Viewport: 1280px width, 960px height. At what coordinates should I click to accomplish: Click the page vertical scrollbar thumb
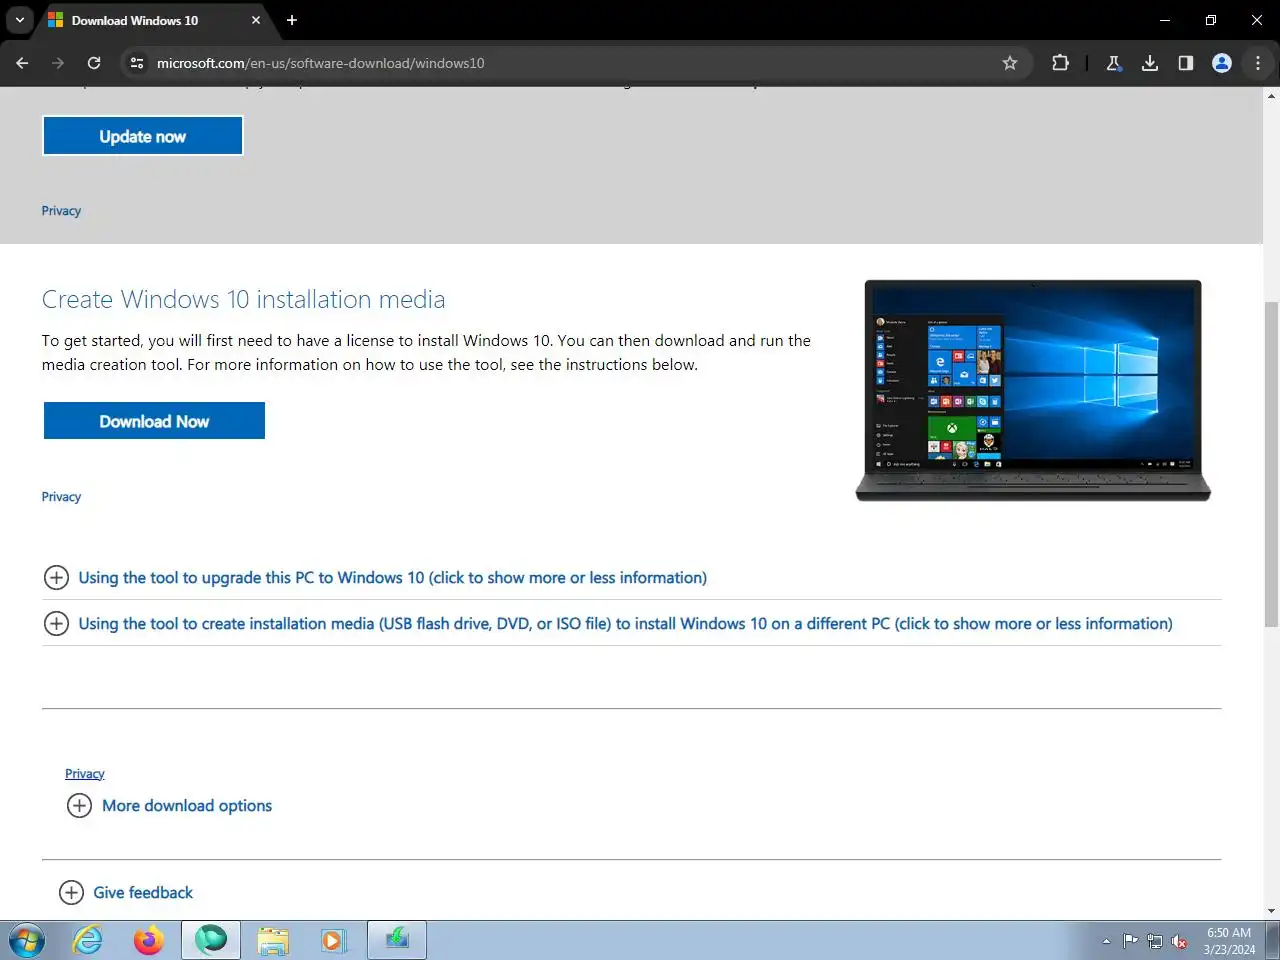click(x=1271, y=464)
